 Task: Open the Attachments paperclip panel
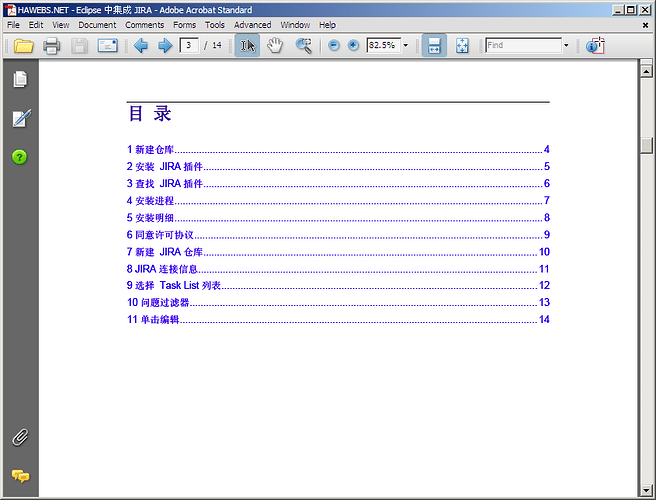point(19,437)
